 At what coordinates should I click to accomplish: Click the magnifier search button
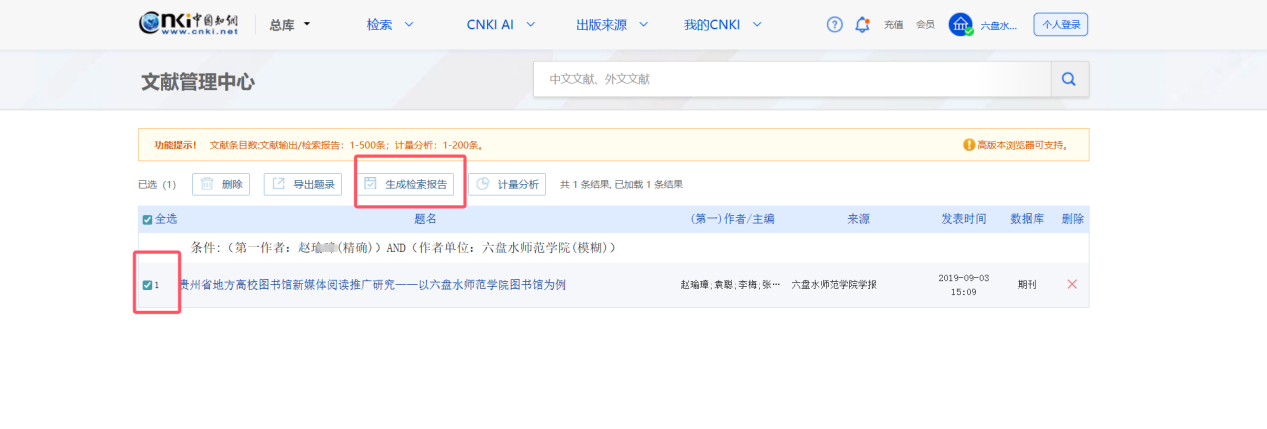1069,79
